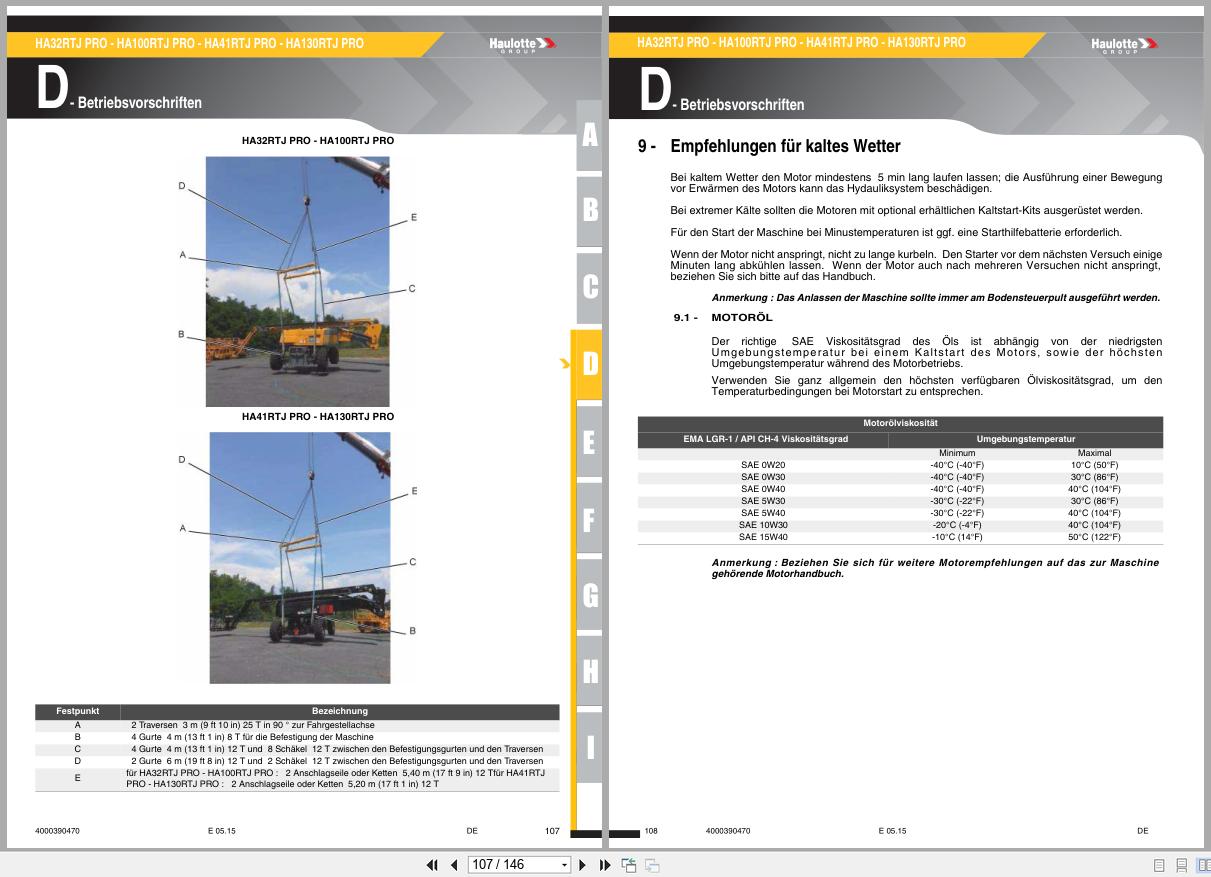Select two-page facing view

[x=1203, y=865]
